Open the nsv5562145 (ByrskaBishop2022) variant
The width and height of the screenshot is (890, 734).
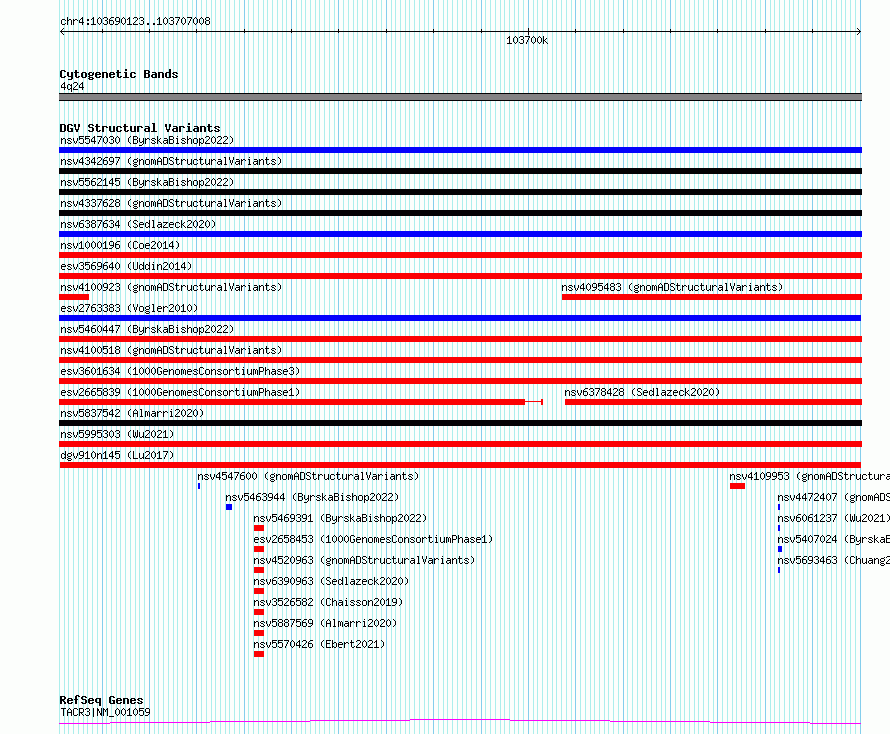147,182
